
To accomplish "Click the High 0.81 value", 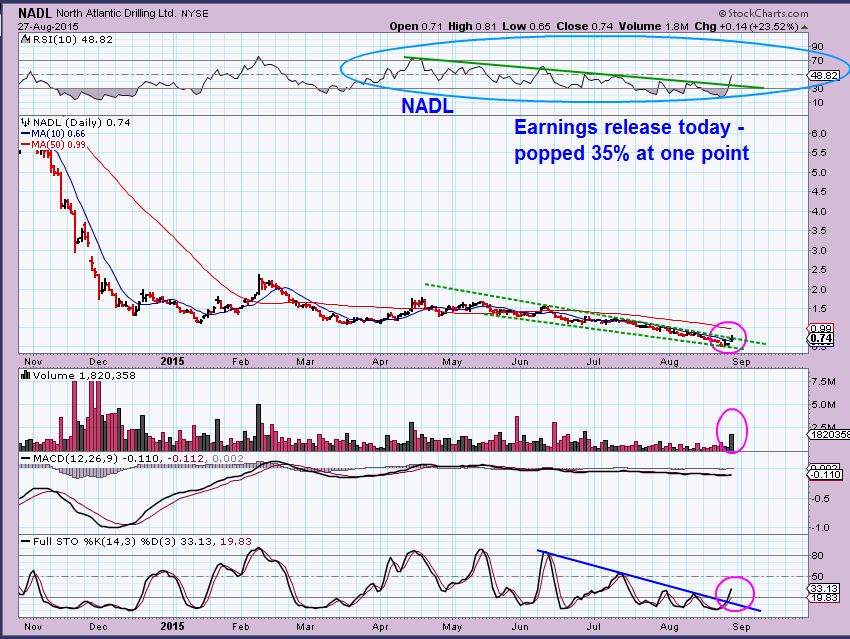I will click(x=472, y=26).
